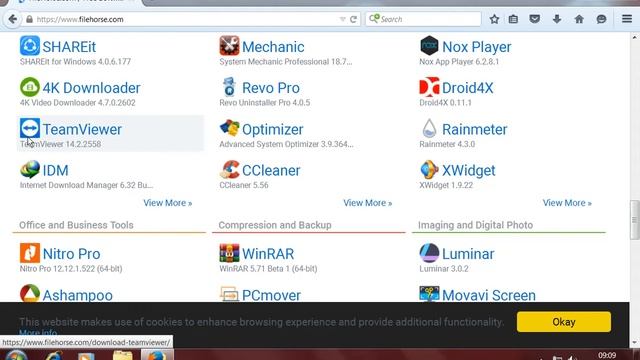The image size is (640, 360).
Task: Bookmark page with star icon
Action: 494,19
